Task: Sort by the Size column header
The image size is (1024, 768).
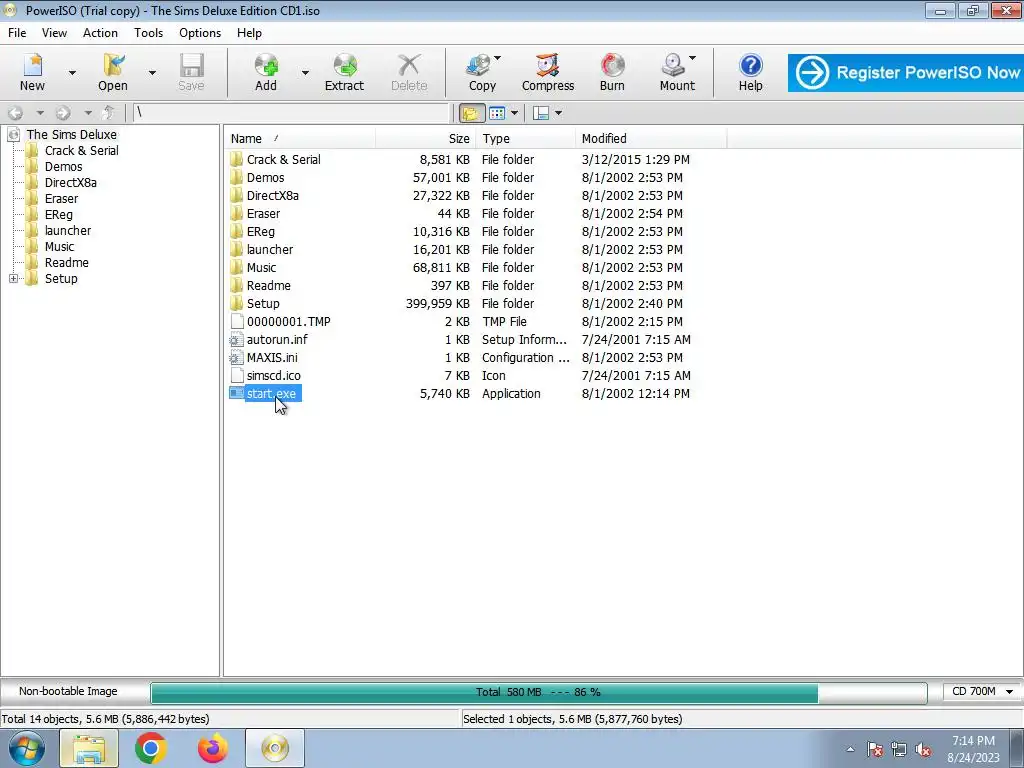Action: (425, 138)
